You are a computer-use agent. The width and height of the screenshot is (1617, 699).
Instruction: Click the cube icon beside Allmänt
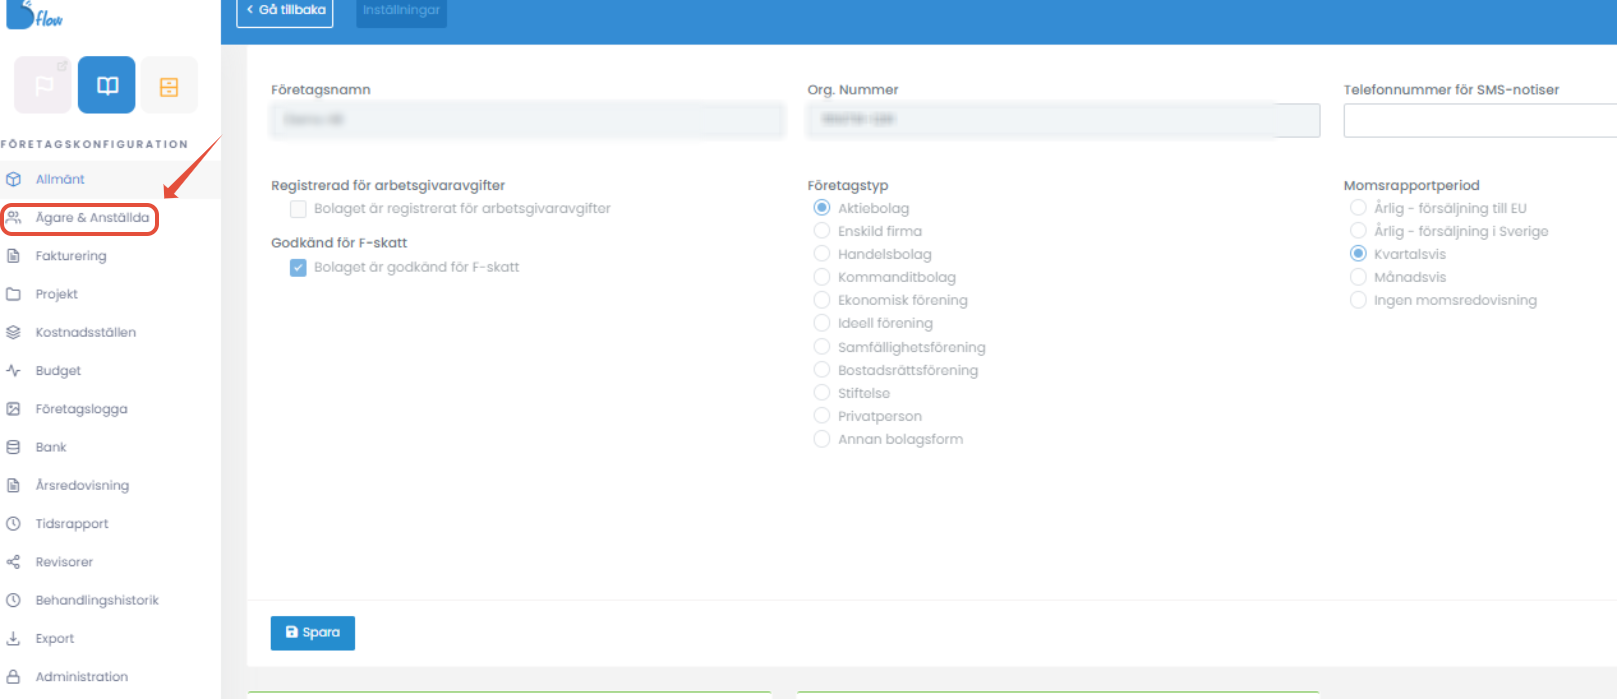click(x=14, y=179)
